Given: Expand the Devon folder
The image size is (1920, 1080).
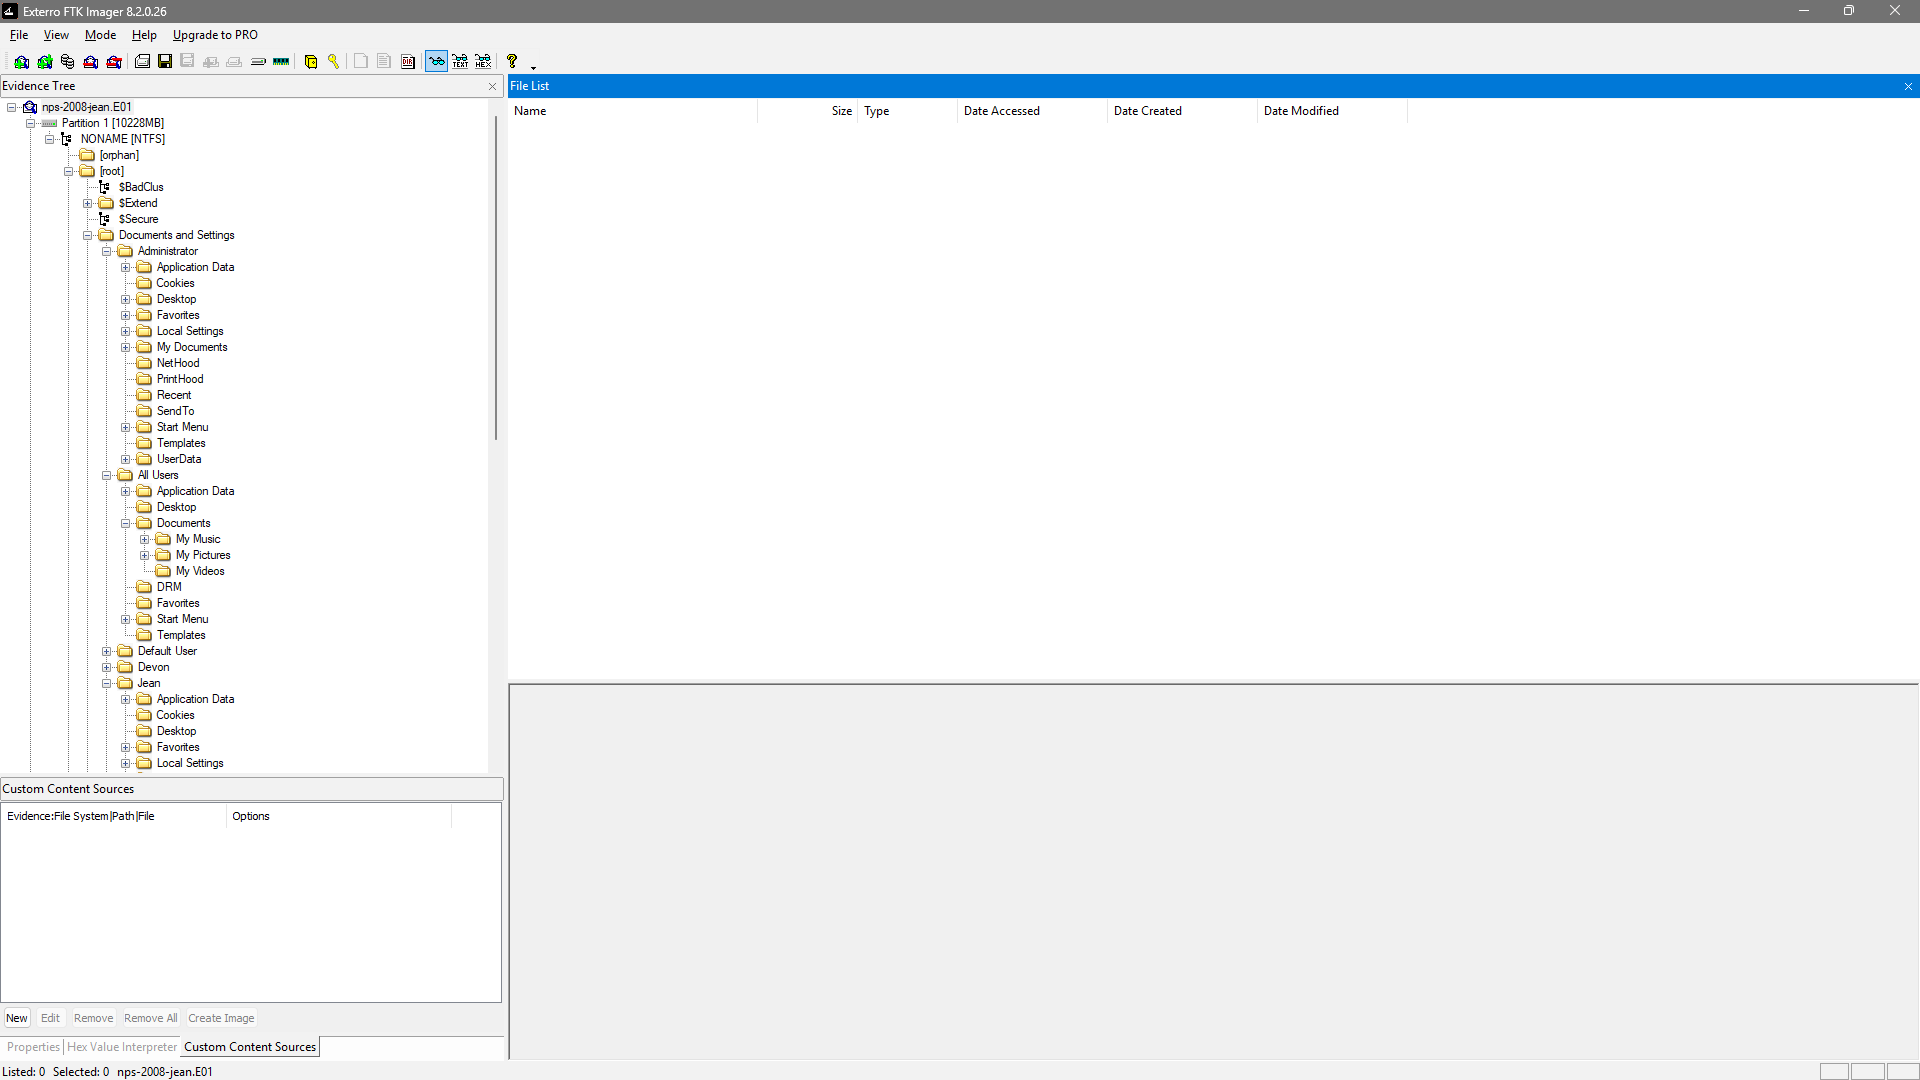Looking at the screenshot, I should pos(106,667).
